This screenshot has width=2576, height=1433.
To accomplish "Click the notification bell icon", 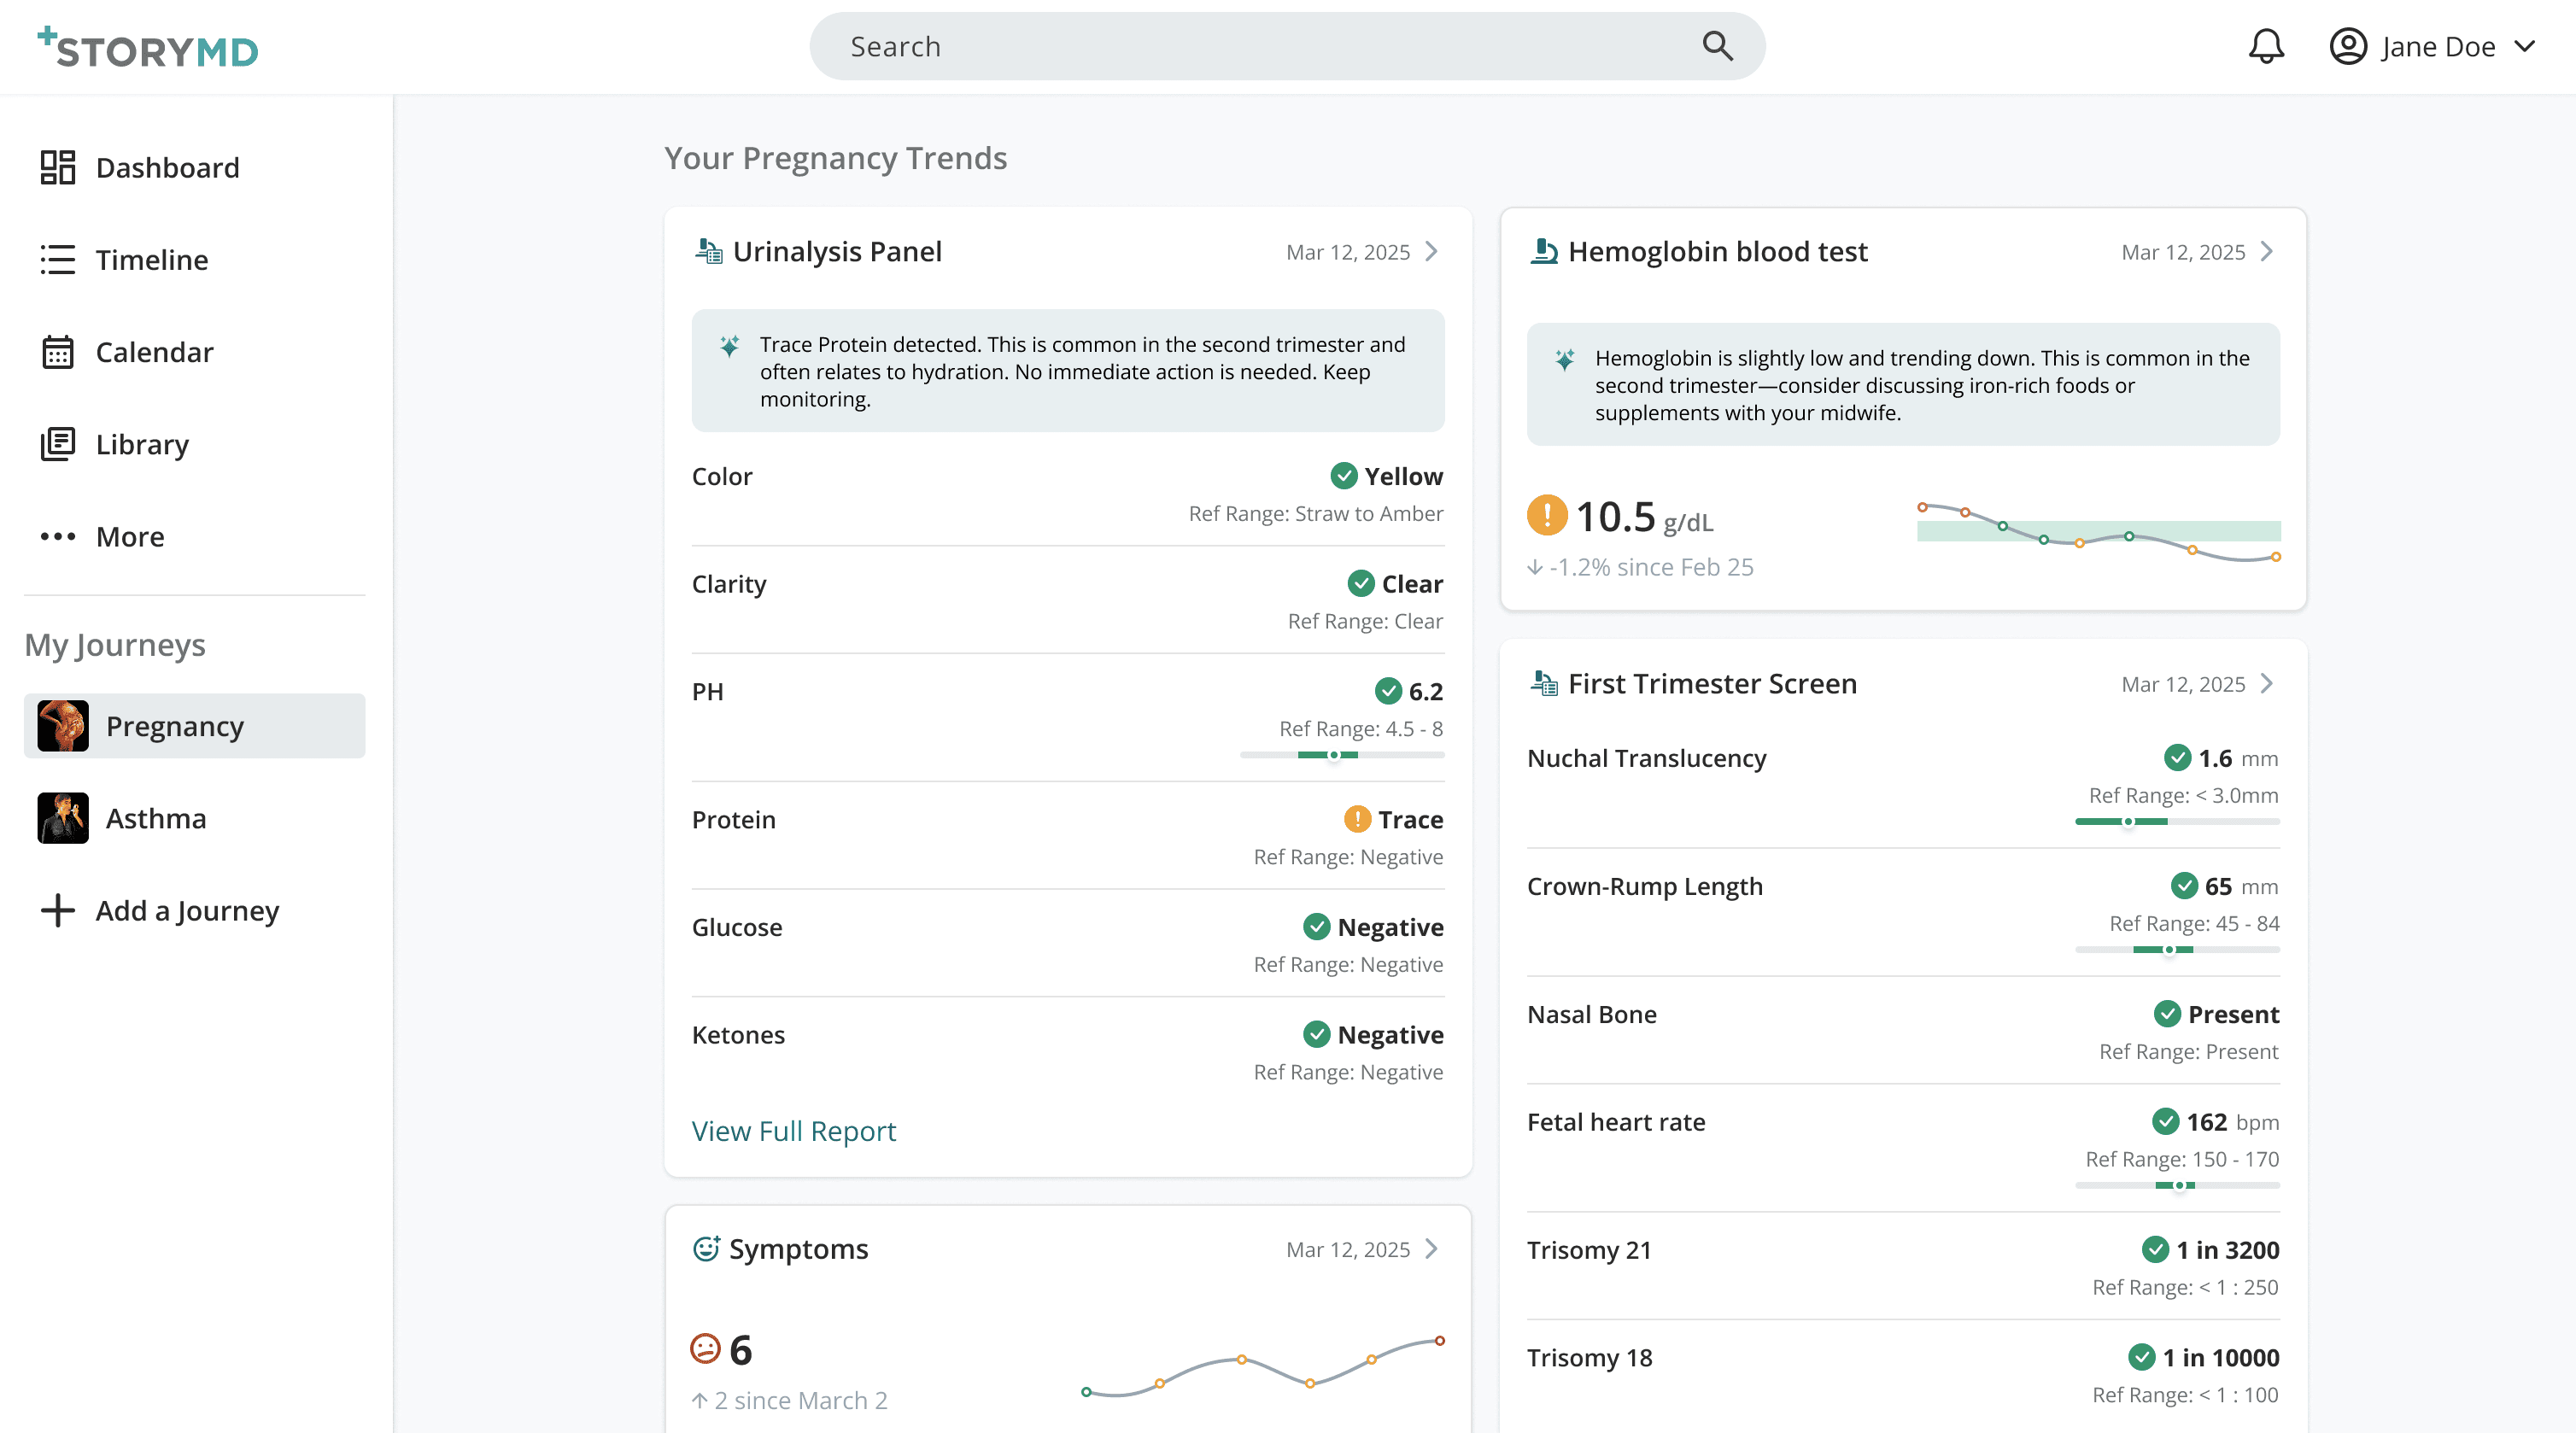I will [x=2266, y=46].
